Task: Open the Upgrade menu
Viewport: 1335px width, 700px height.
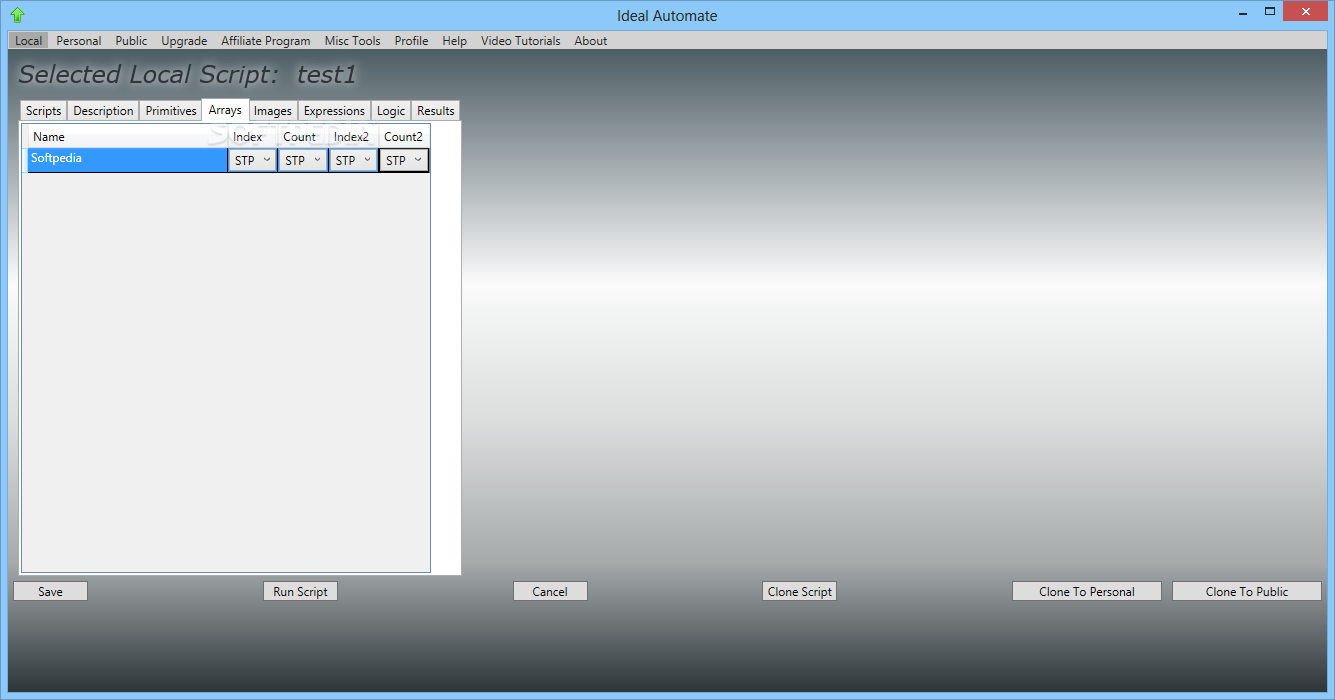Action: click(x=184, y=41)
